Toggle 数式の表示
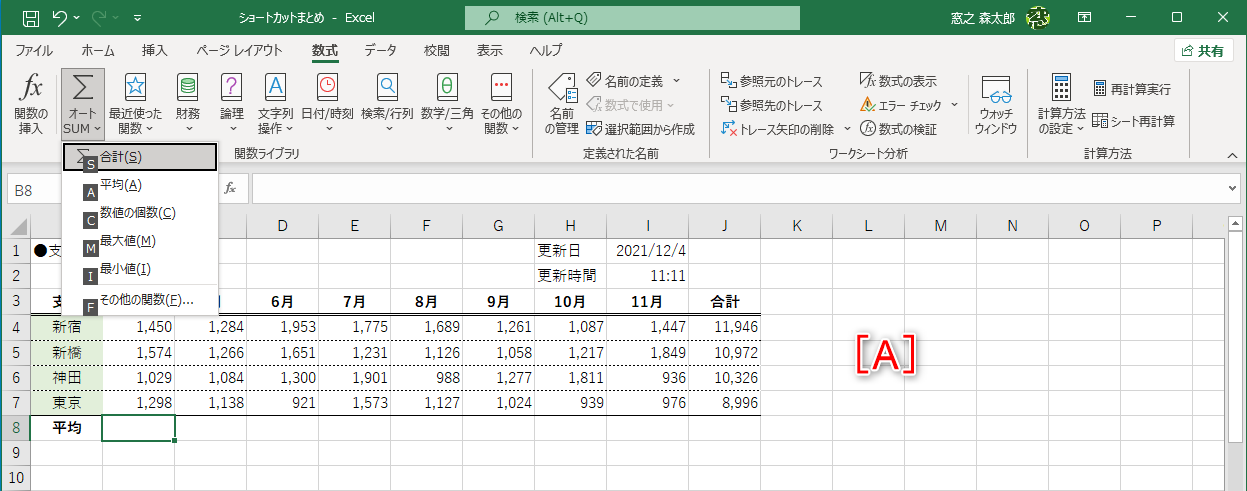This screenshot has width=1247, height=491. 898,81
